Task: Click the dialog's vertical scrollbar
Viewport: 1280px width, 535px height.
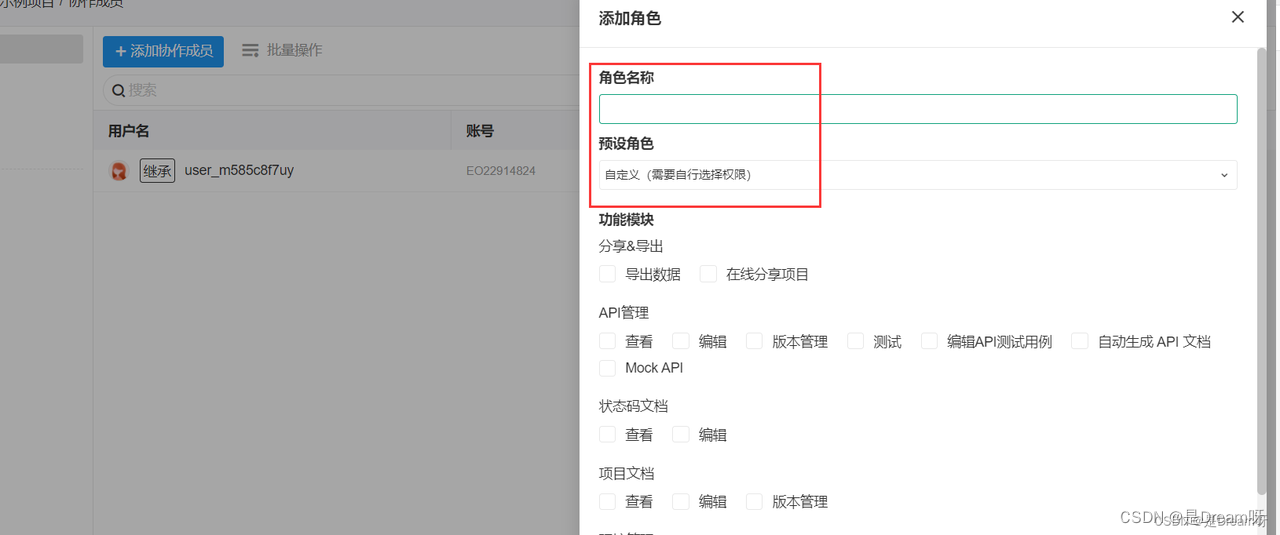Action: pos(1262,270)
